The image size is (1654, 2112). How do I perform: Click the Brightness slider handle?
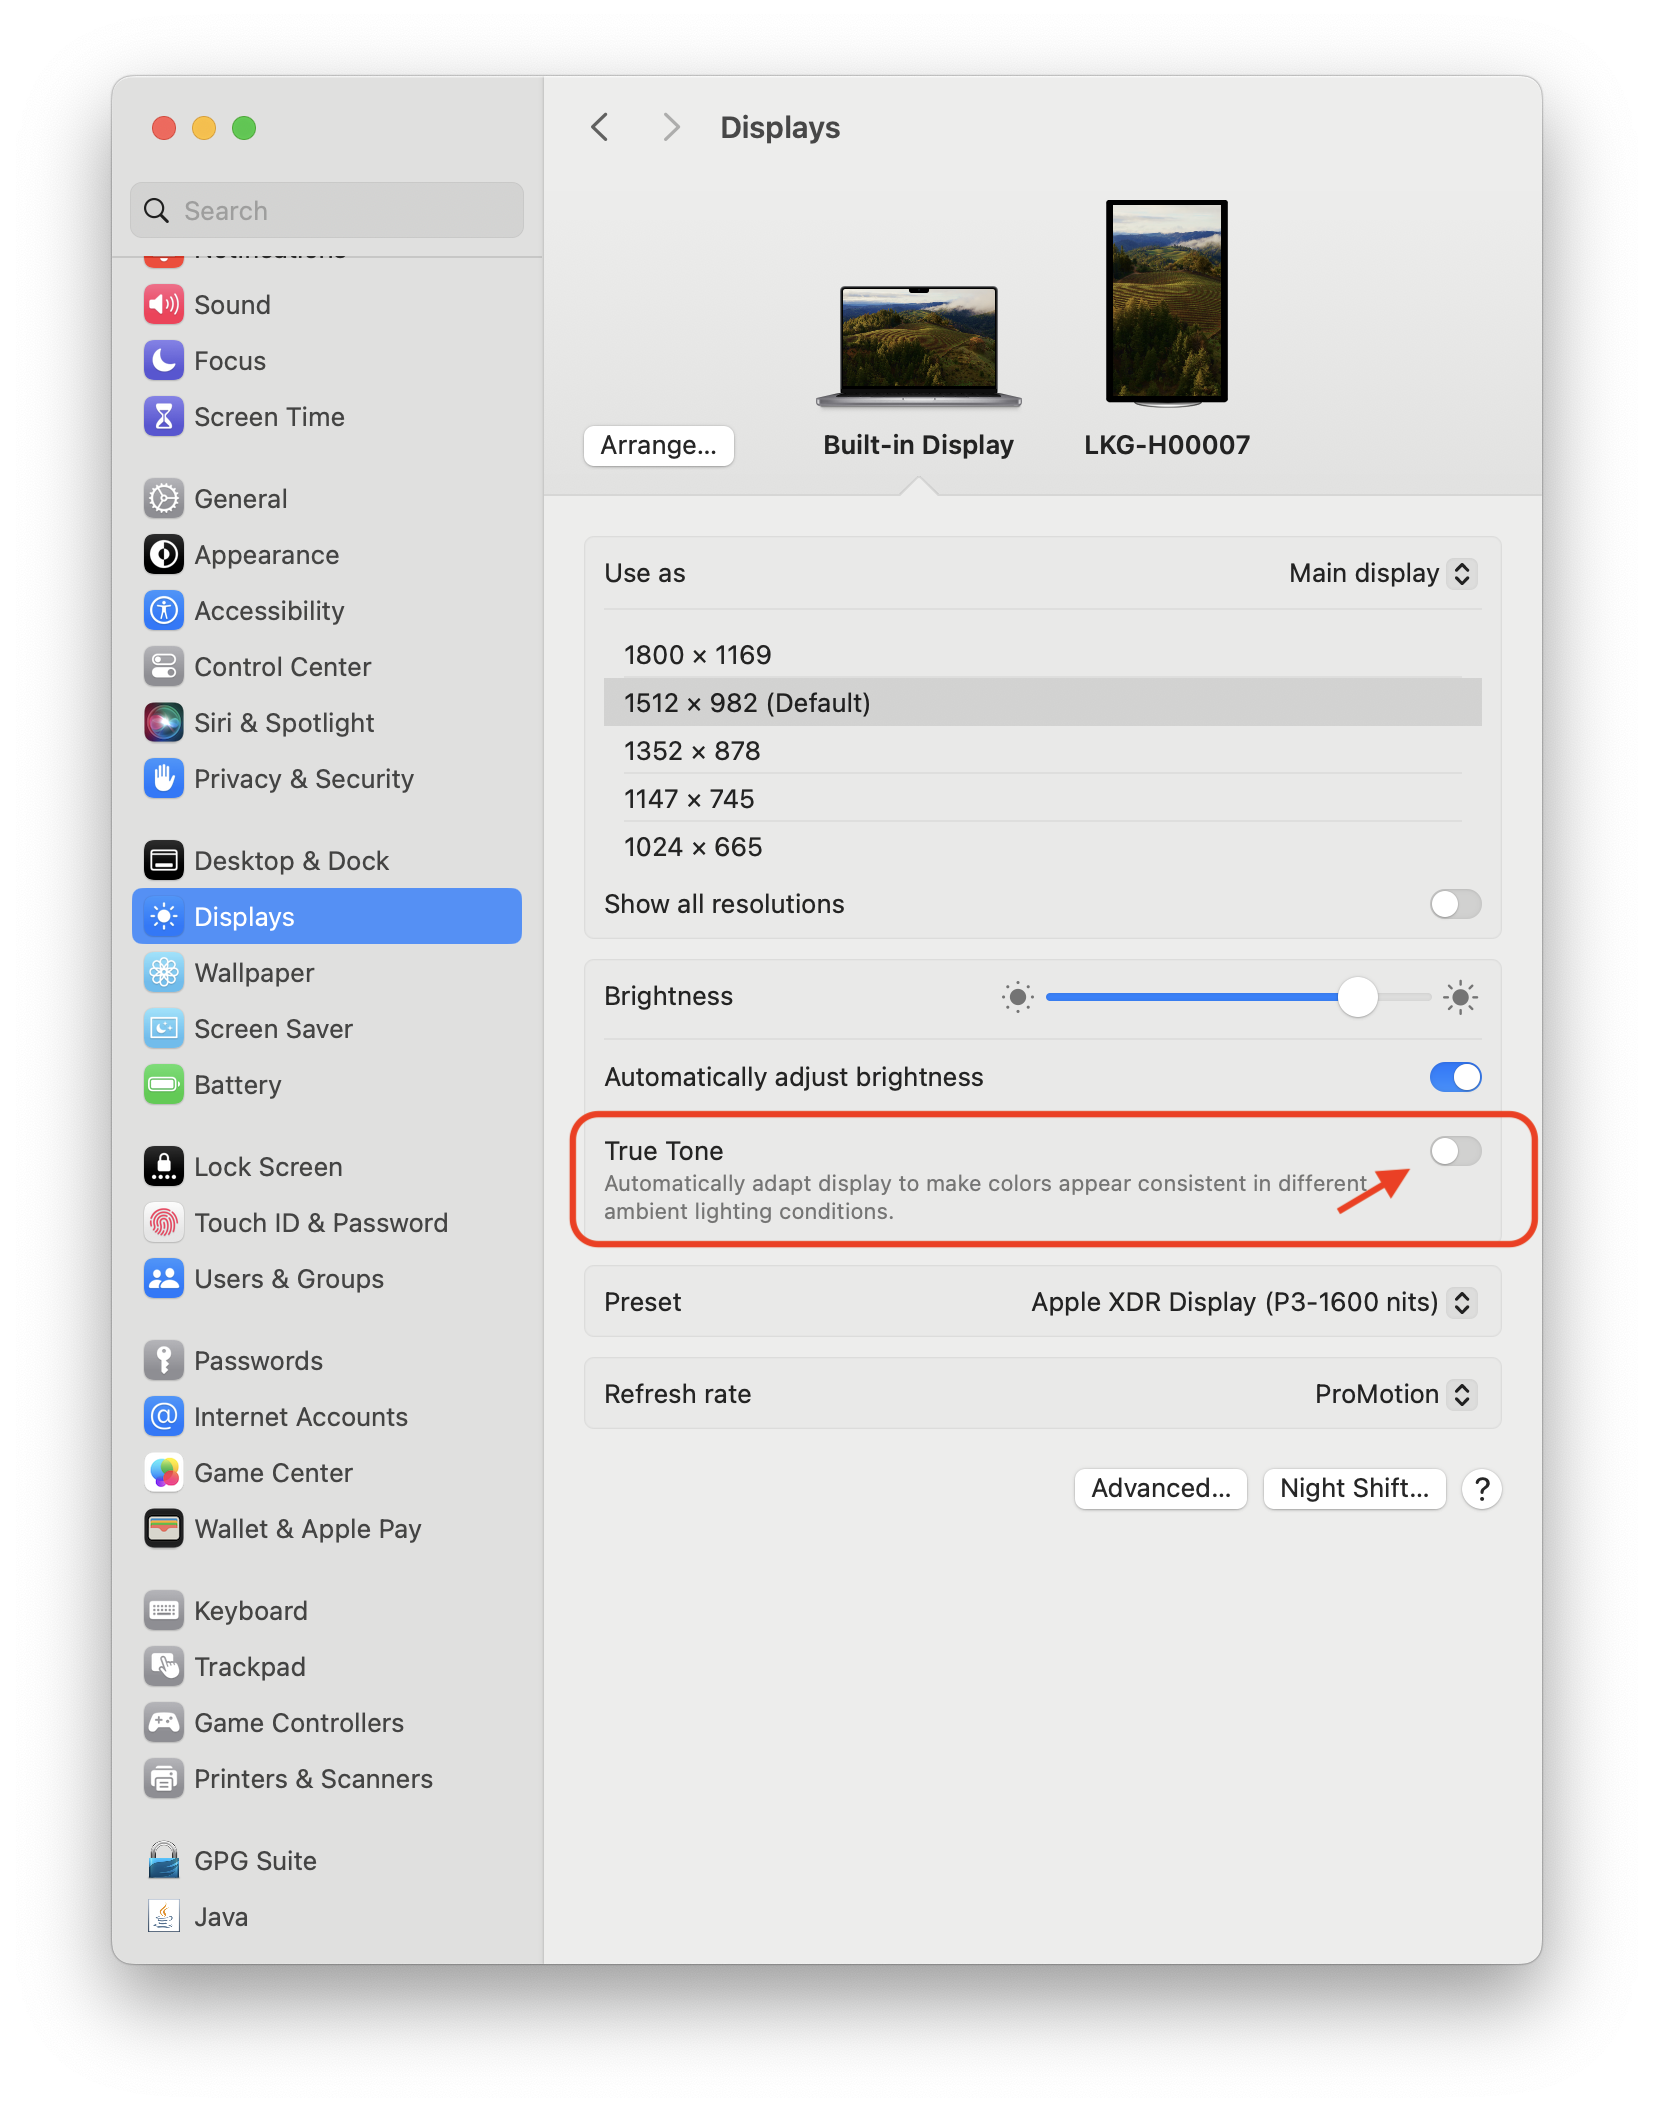point(1357,997)
